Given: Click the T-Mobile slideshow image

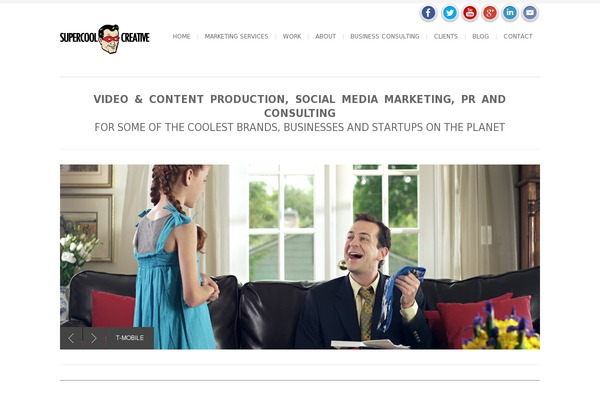Looking at the screenshot, I should coord(300,257).
